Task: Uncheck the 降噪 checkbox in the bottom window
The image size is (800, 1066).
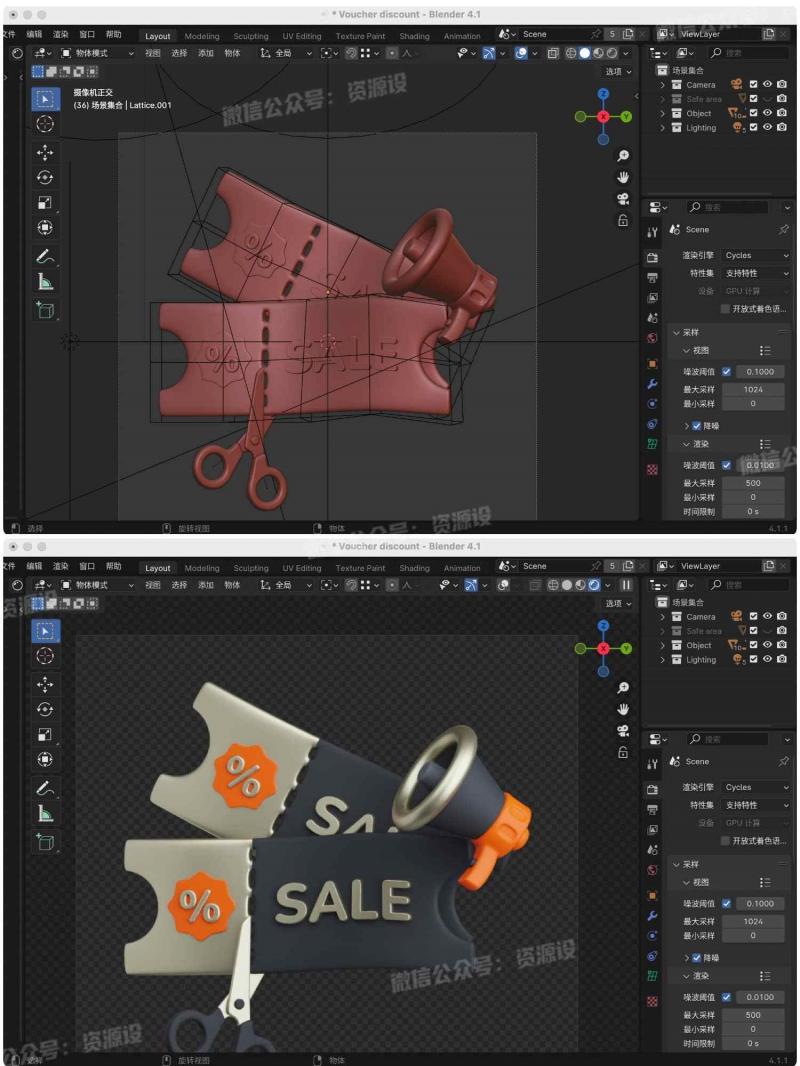Action: click(x=697, y=957)
